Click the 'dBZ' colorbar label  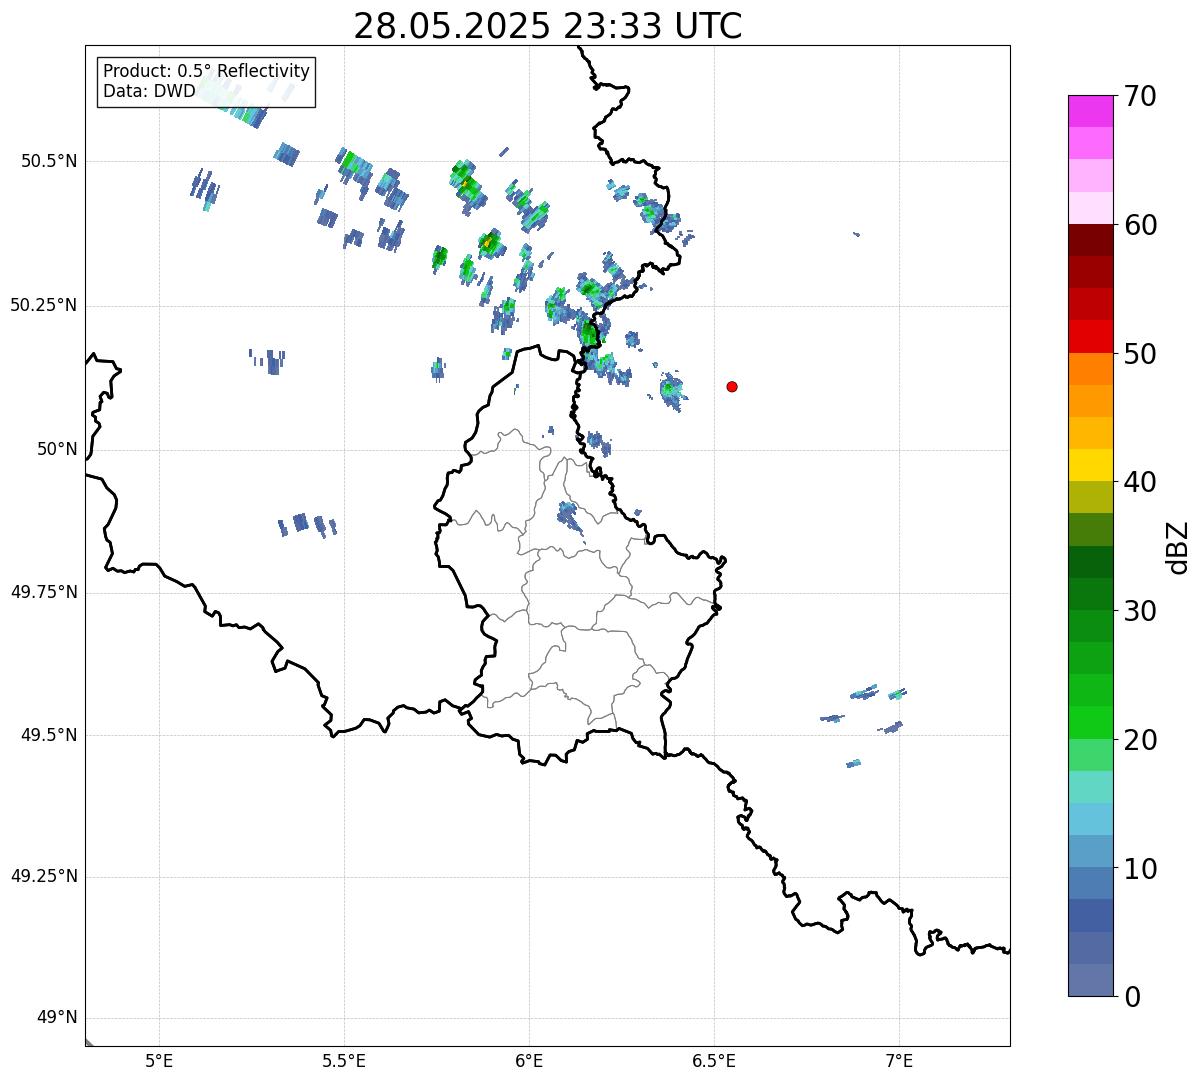click(x=1178, y=546)
